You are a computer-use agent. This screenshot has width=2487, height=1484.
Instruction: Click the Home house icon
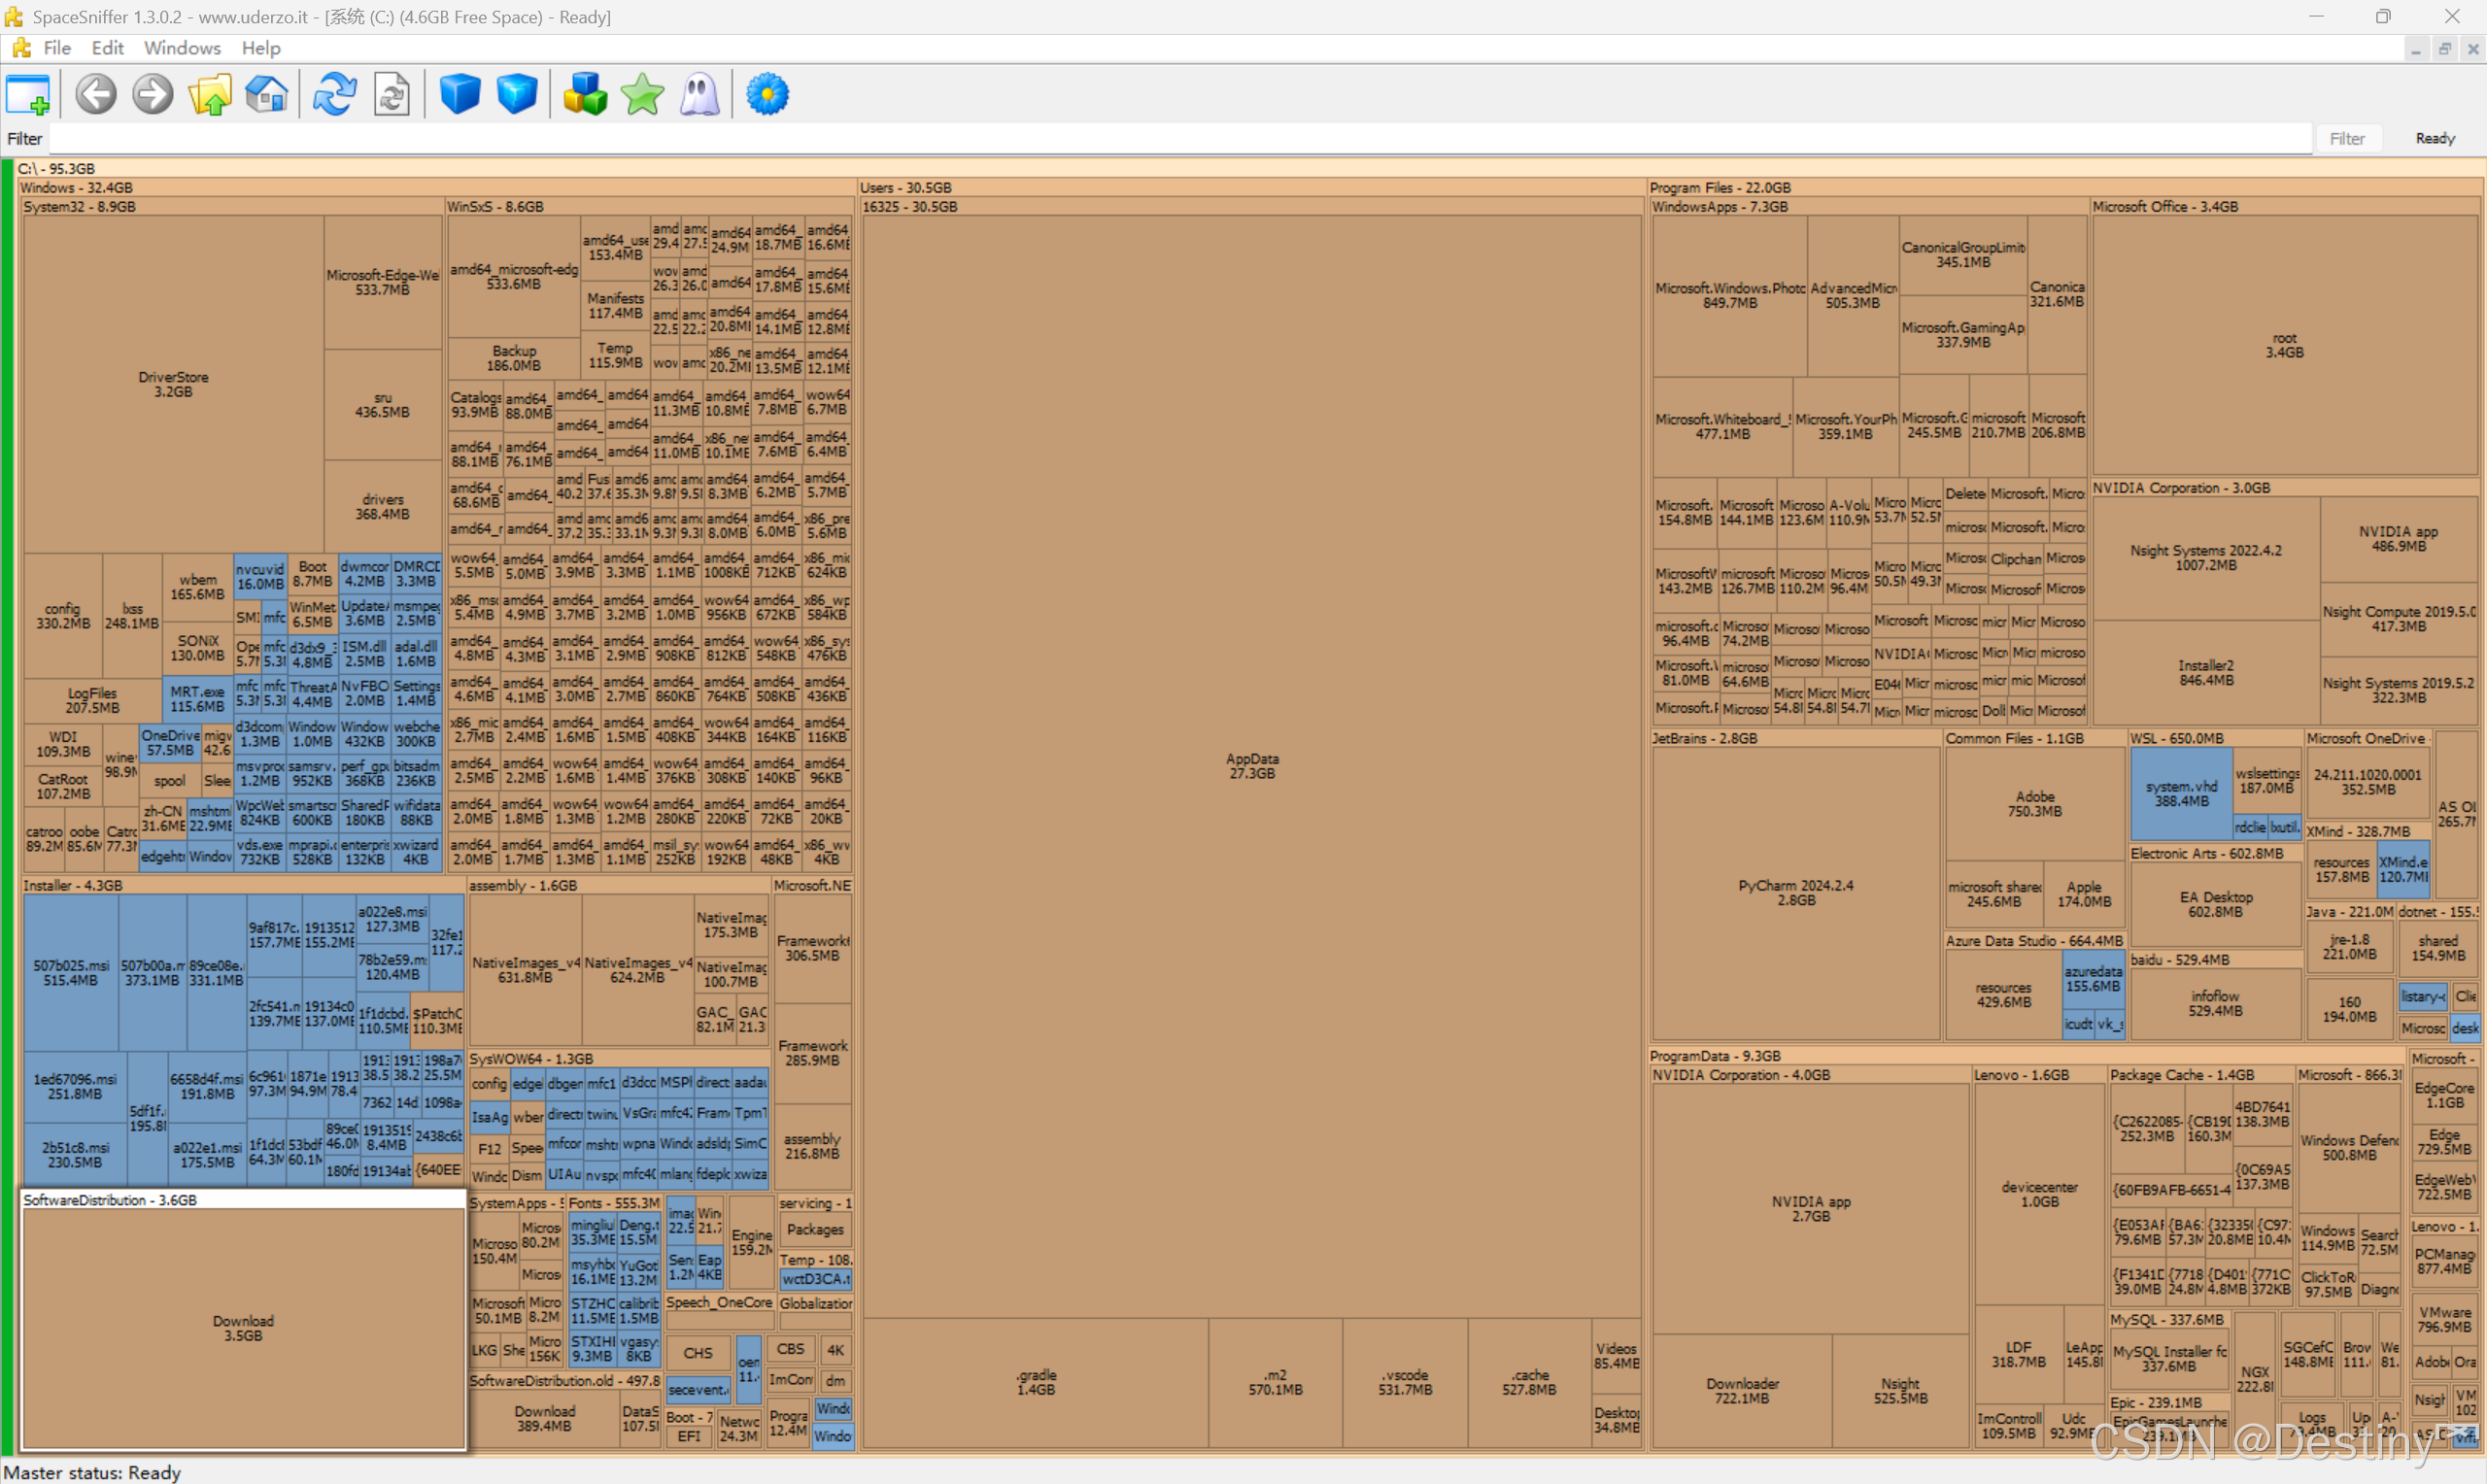tap(266, 95)
